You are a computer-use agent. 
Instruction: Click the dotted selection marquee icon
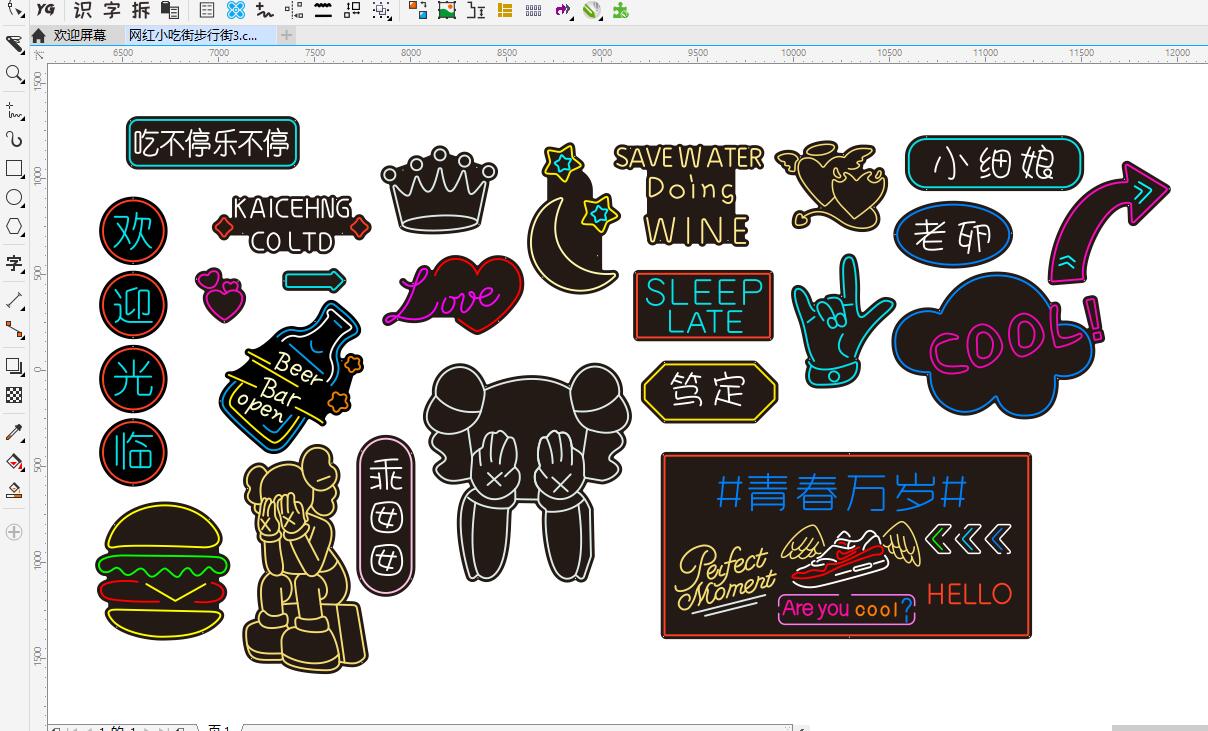click(382, 10)
